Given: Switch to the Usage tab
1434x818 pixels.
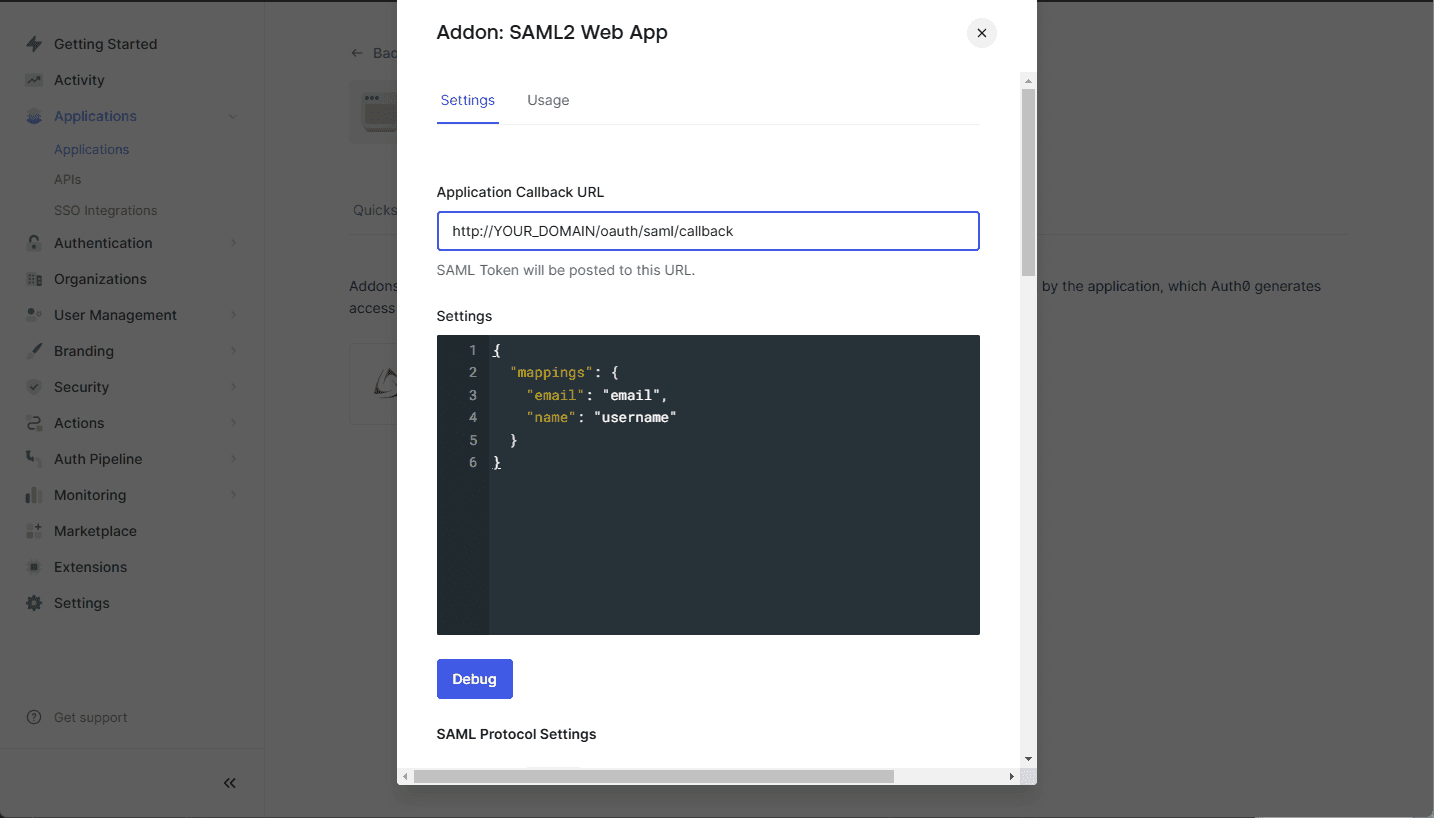Looking at the screenshot, I should pos(548,100).
